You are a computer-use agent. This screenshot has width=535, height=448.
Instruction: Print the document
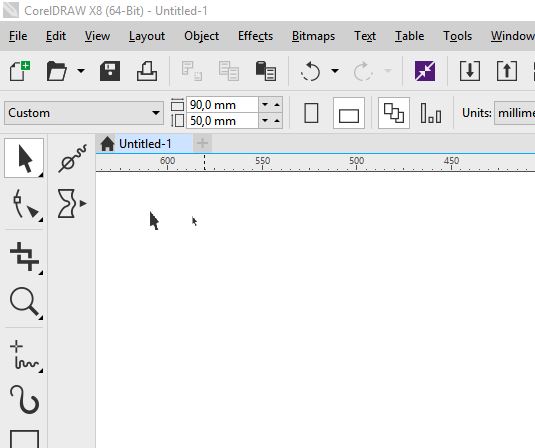click(147, 71)
